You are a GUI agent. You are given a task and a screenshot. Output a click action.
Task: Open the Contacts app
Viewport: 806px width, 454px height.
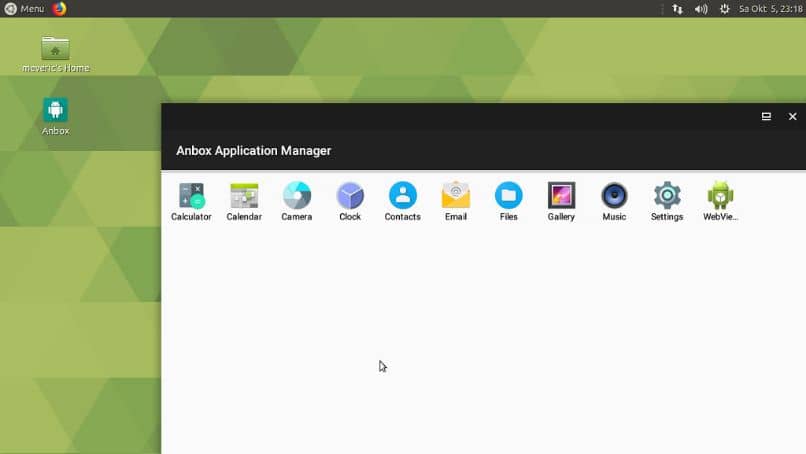coord(402,202)
